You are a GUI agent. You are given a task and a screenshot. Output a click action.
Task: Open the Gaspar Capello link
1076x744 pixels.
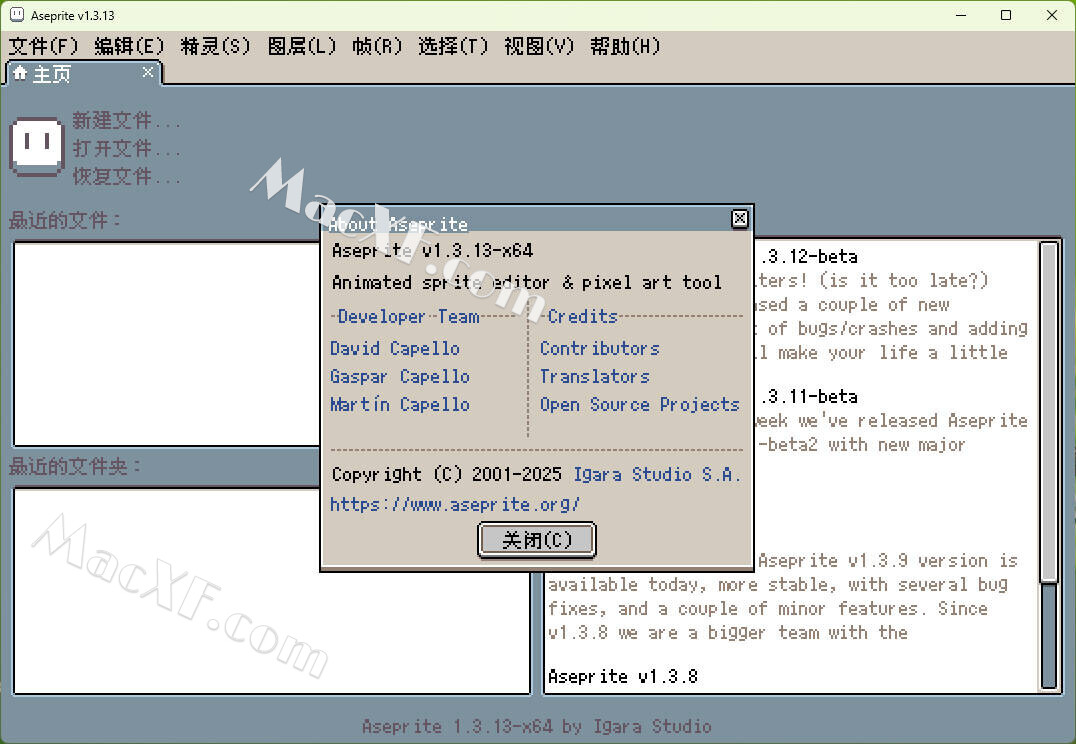[400, 377]
